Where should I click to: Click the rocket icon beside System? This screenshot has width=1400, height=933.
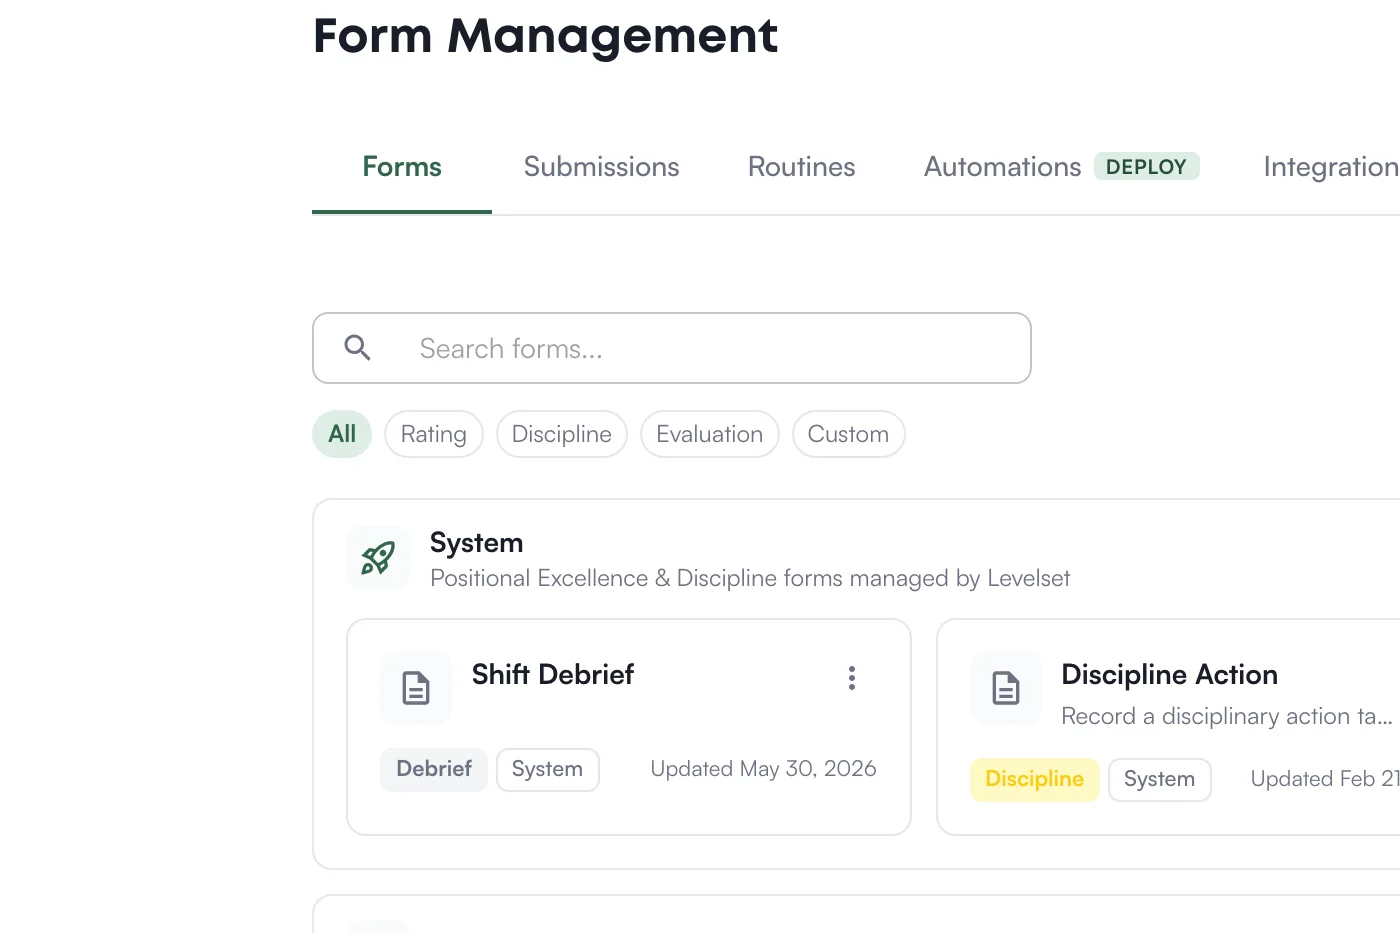[x=378, y=558]
